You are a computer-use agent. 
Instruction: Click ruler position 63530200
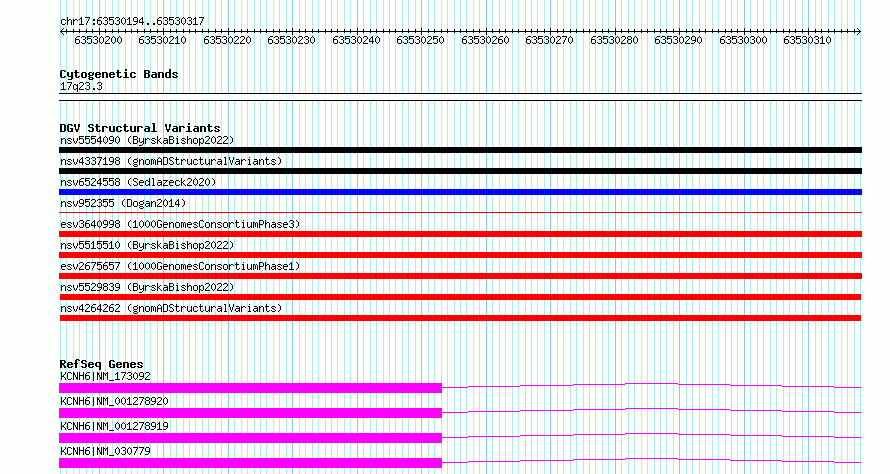click(98, 40)
